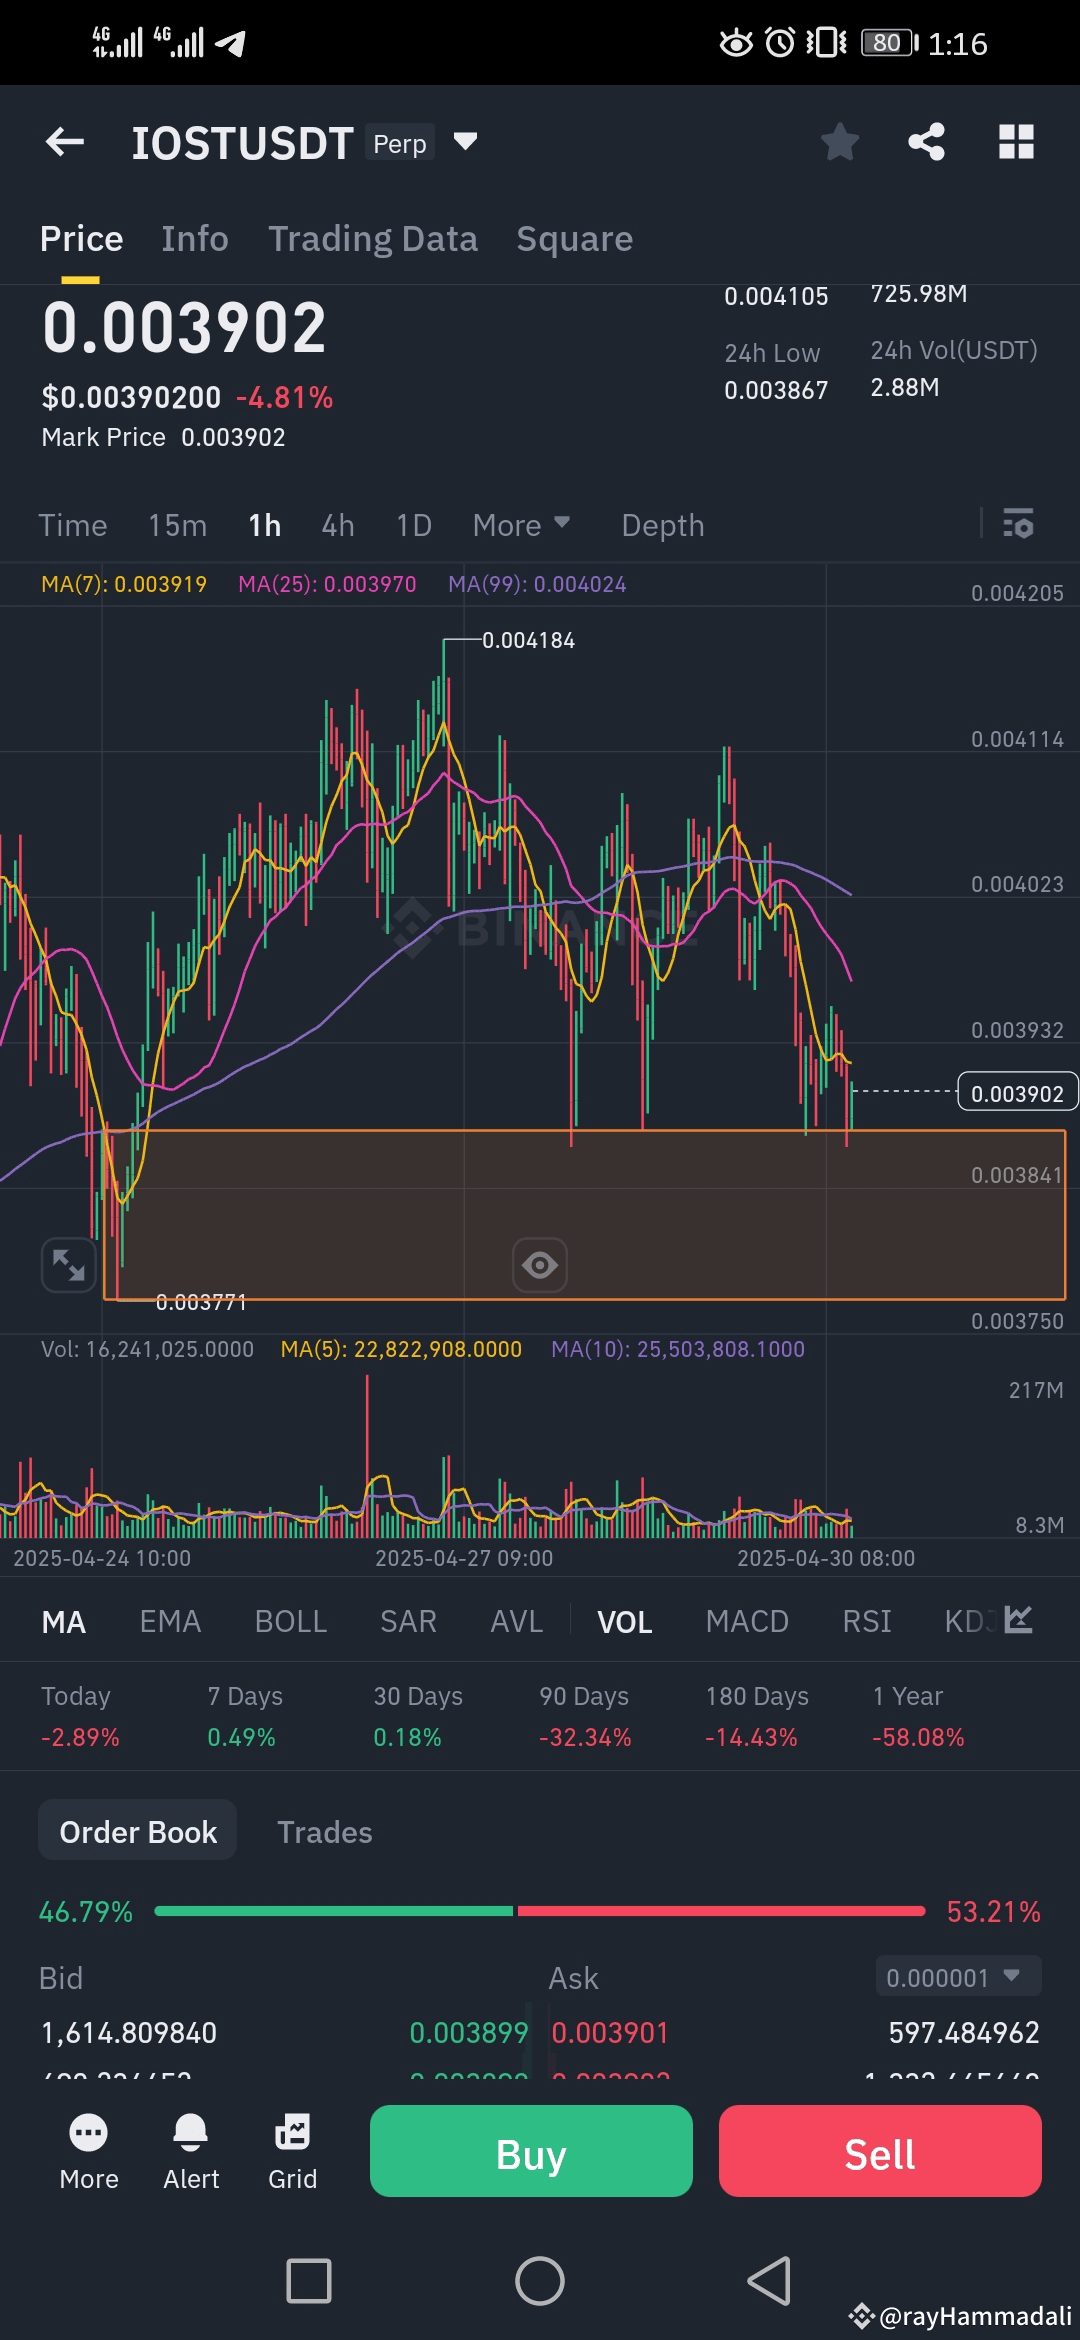
Task: Select the Time chart interval
Action: coord(73,525)
